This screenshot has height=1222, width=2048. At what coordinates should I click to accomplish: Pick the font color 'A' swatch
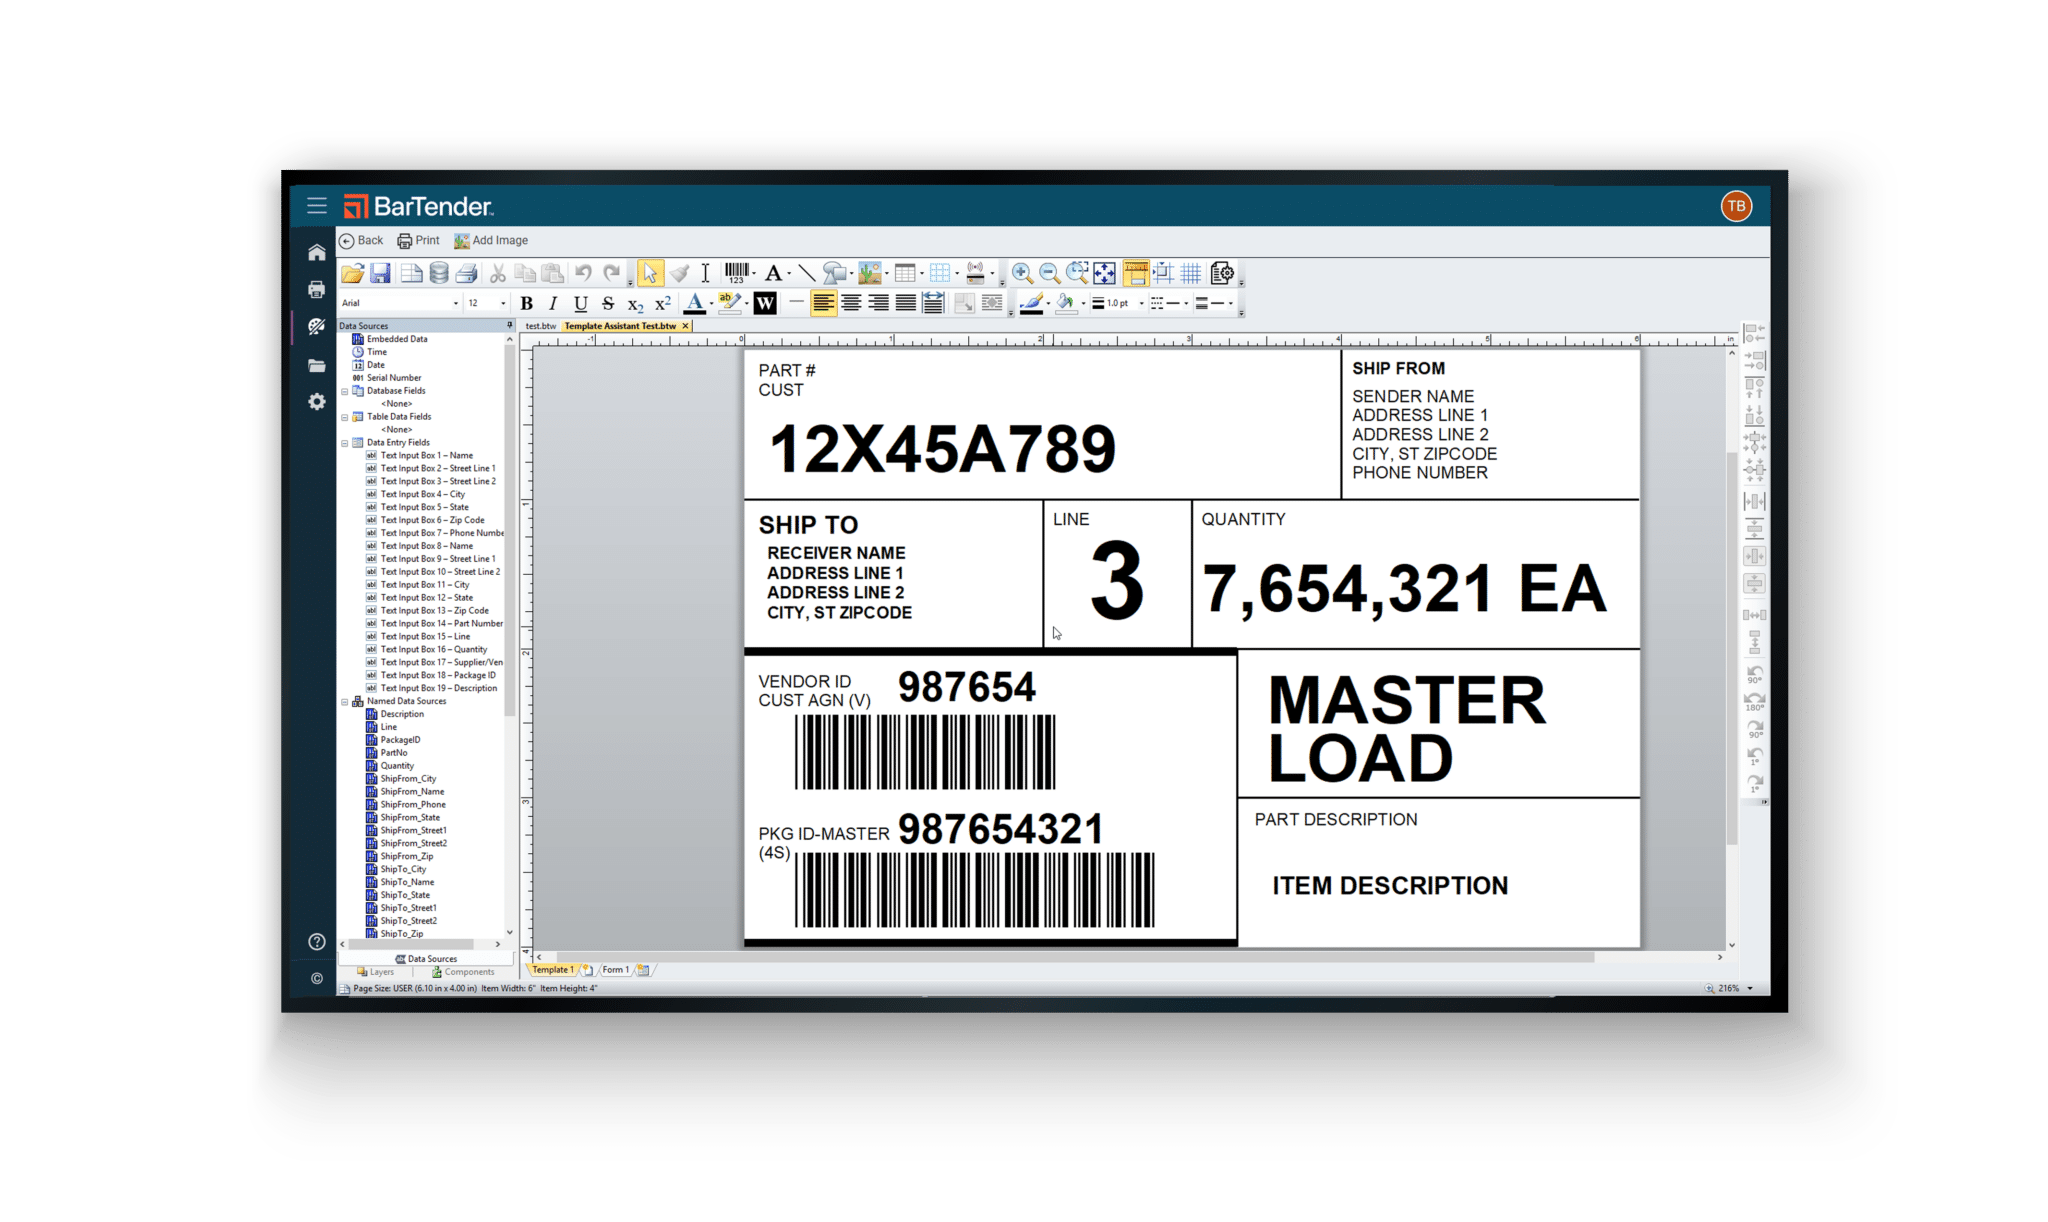(694, 303)
